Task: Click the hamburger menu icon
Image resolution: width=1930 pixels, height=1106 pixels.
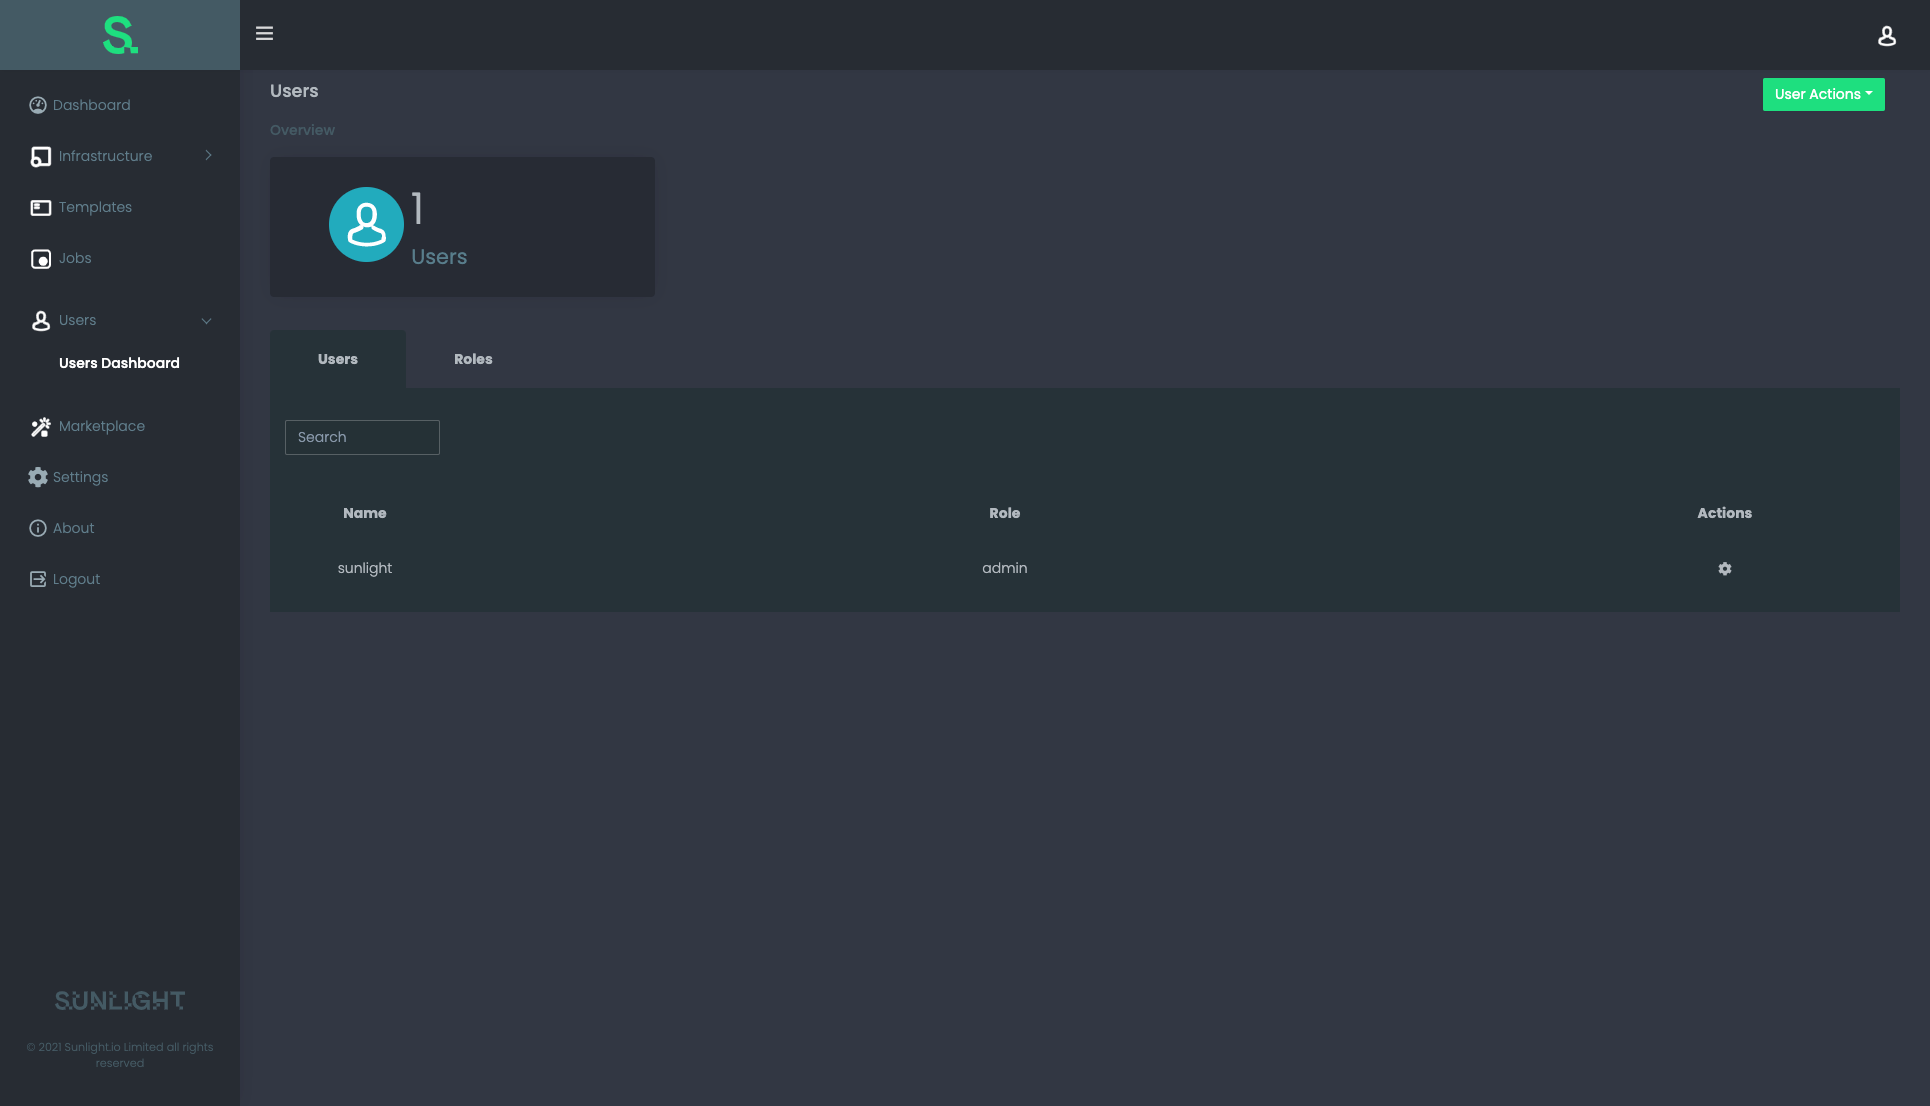Action: point(264,33)
